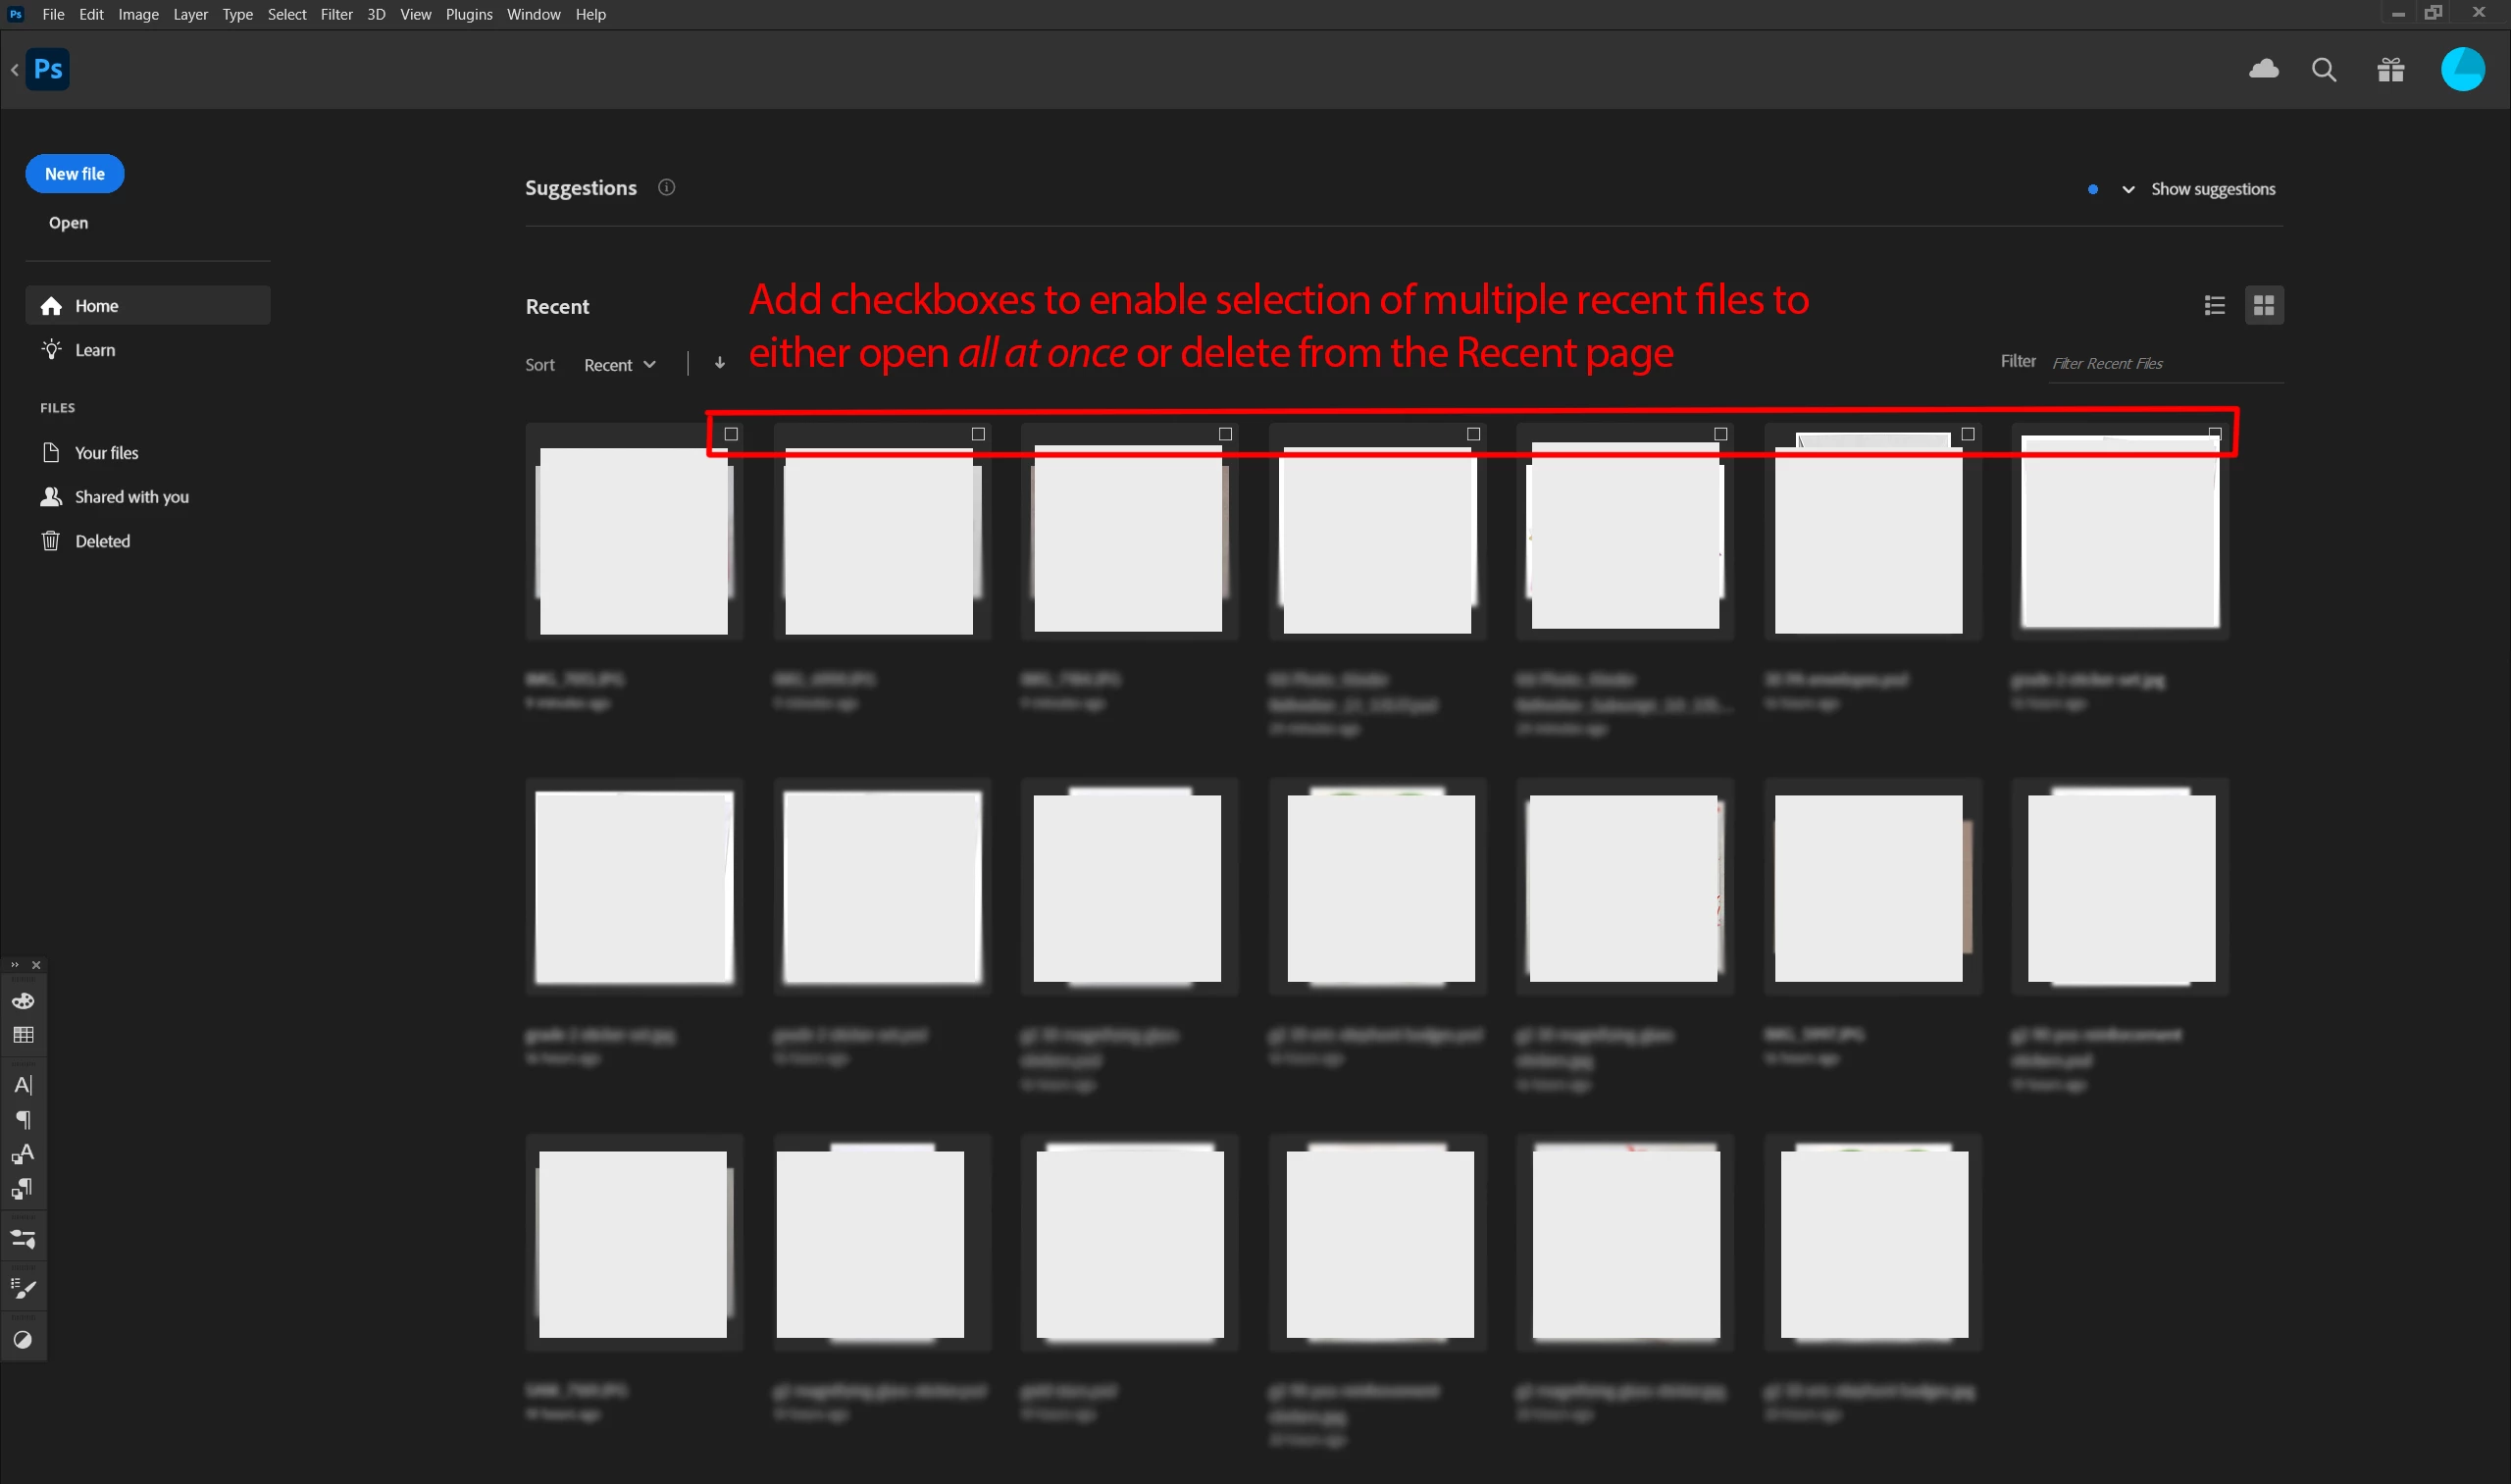Expand Show suggestions chevron

click(x=2128, y=189)
